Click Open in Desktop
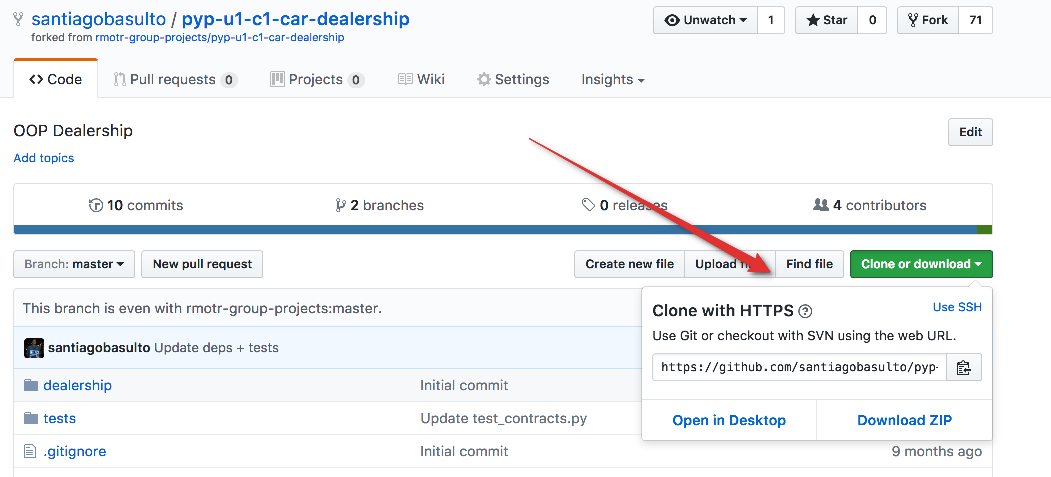1051x477 pixels. point(729,420)
